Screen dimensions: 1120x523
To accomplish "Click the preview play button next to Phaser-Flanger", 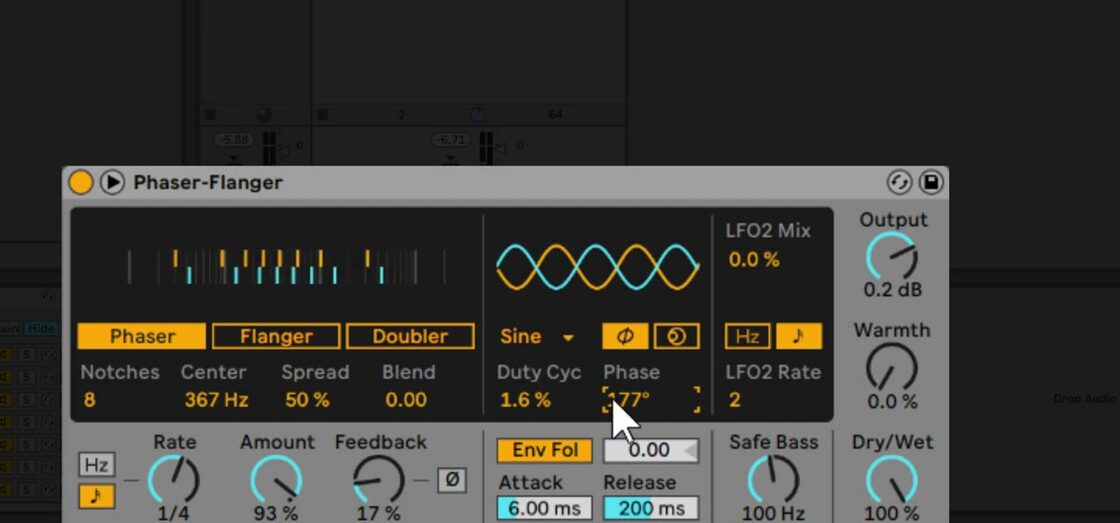I will pyautogui.click(x=112, y=182).
